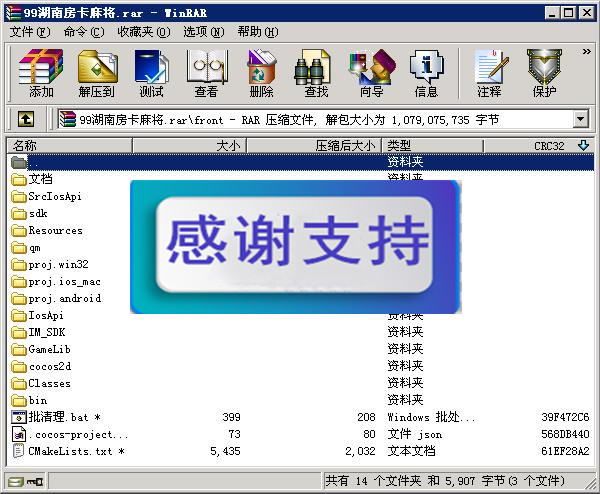
Task: Click the Delete (删除) toolbar icon
Action: pos(261,73)
